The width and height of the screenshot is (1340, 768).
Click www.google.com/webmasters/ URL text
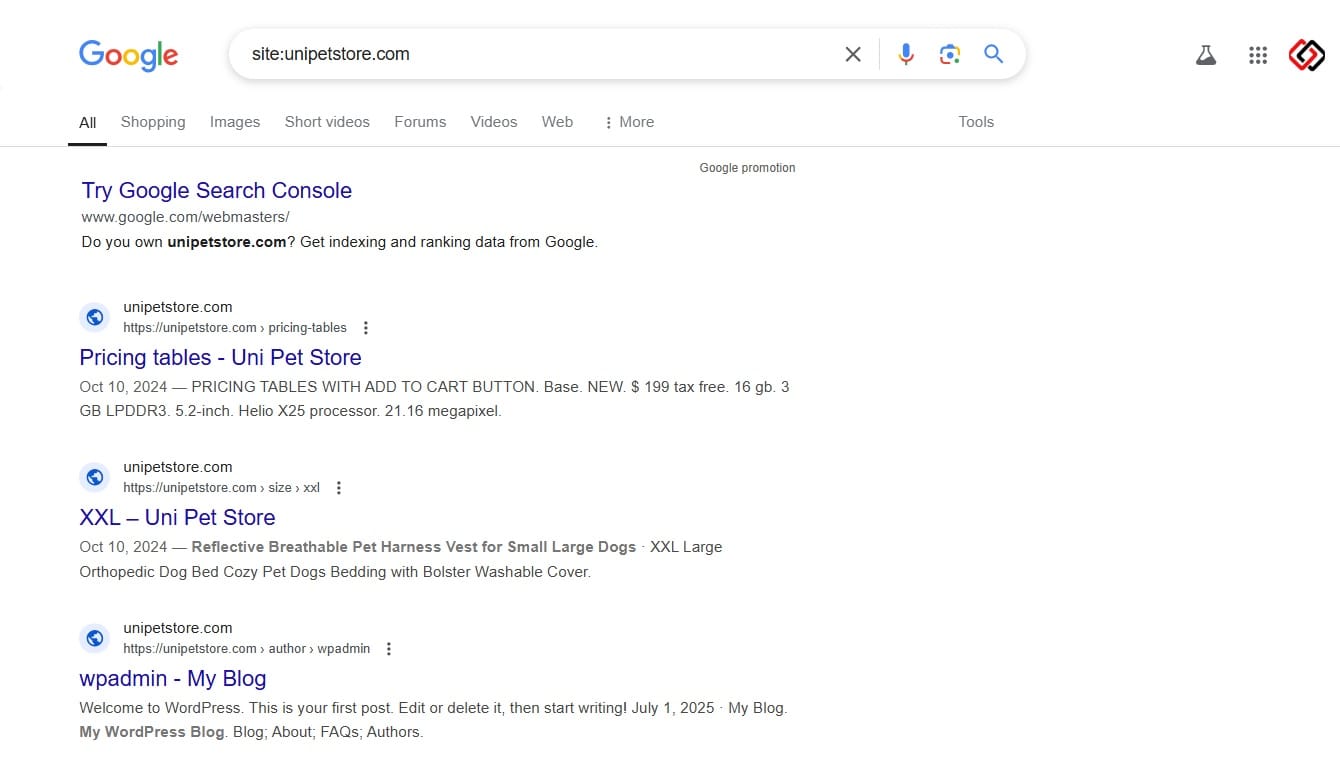coord(186,217)
